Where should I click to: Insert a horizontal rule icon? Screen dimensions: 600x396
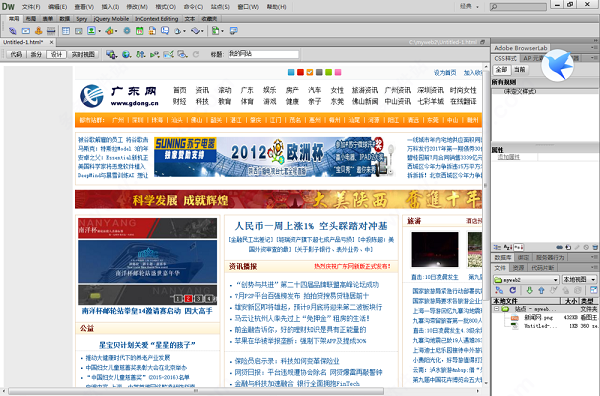[51, 31]
